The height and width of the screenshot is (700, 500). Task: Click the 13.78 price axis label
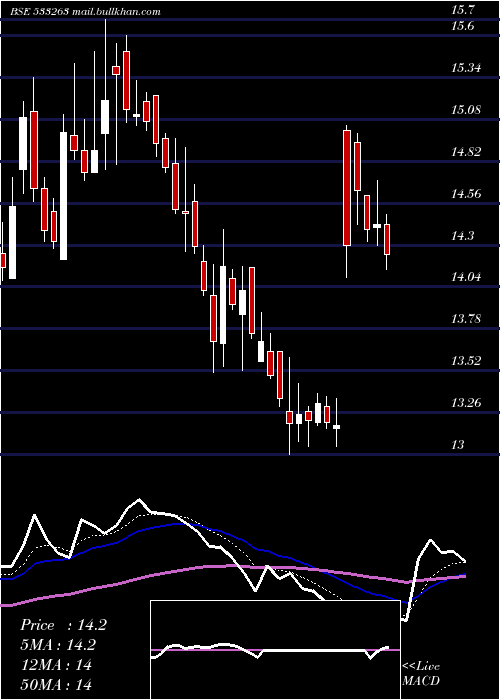(466, 319)
